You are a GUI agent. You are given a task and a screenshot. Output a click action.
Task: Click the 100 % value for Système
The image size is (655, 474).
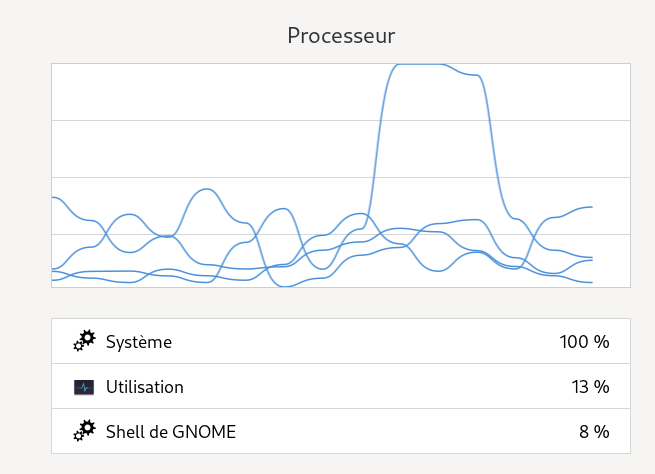(x=584, y=342)
